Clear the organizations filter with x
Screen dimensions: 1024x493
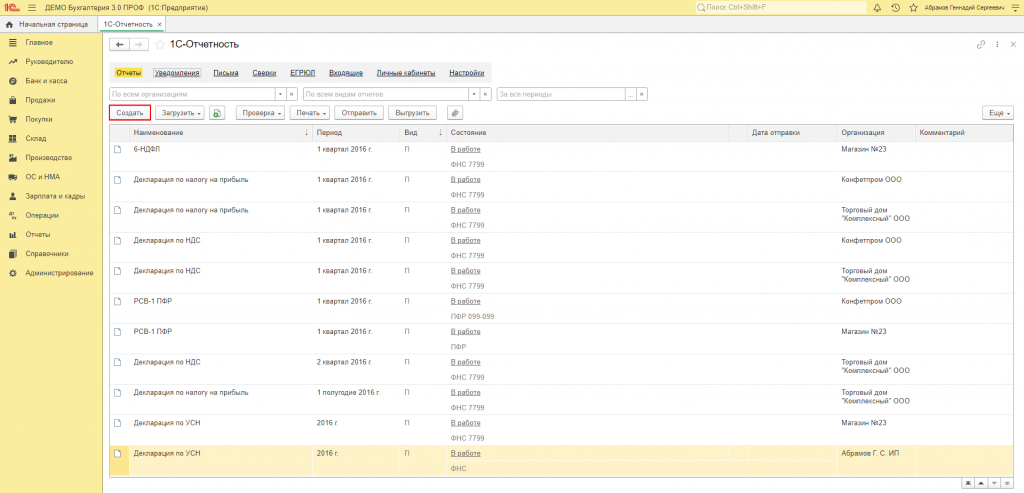pos(293,94)
